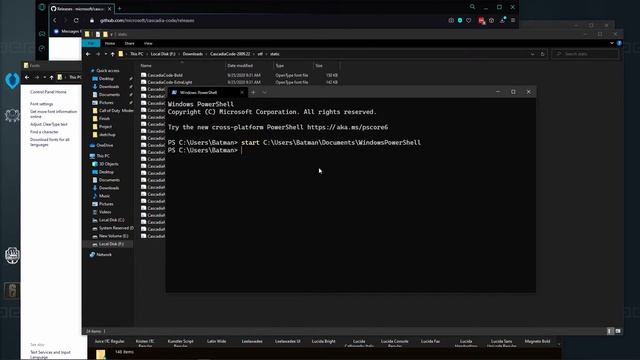Open Explorer help icon
Image resolution: width=640 pixels, height=360 pixels.
(x=619, y=43)
